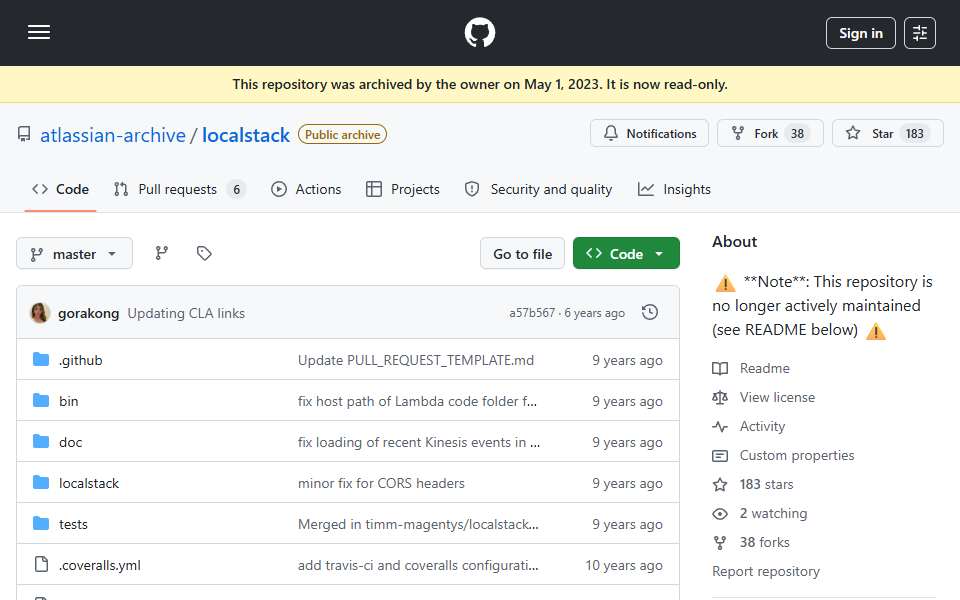Go to GitHub homepage via Octocat logo
960x600 pixels.
point(479,32)
